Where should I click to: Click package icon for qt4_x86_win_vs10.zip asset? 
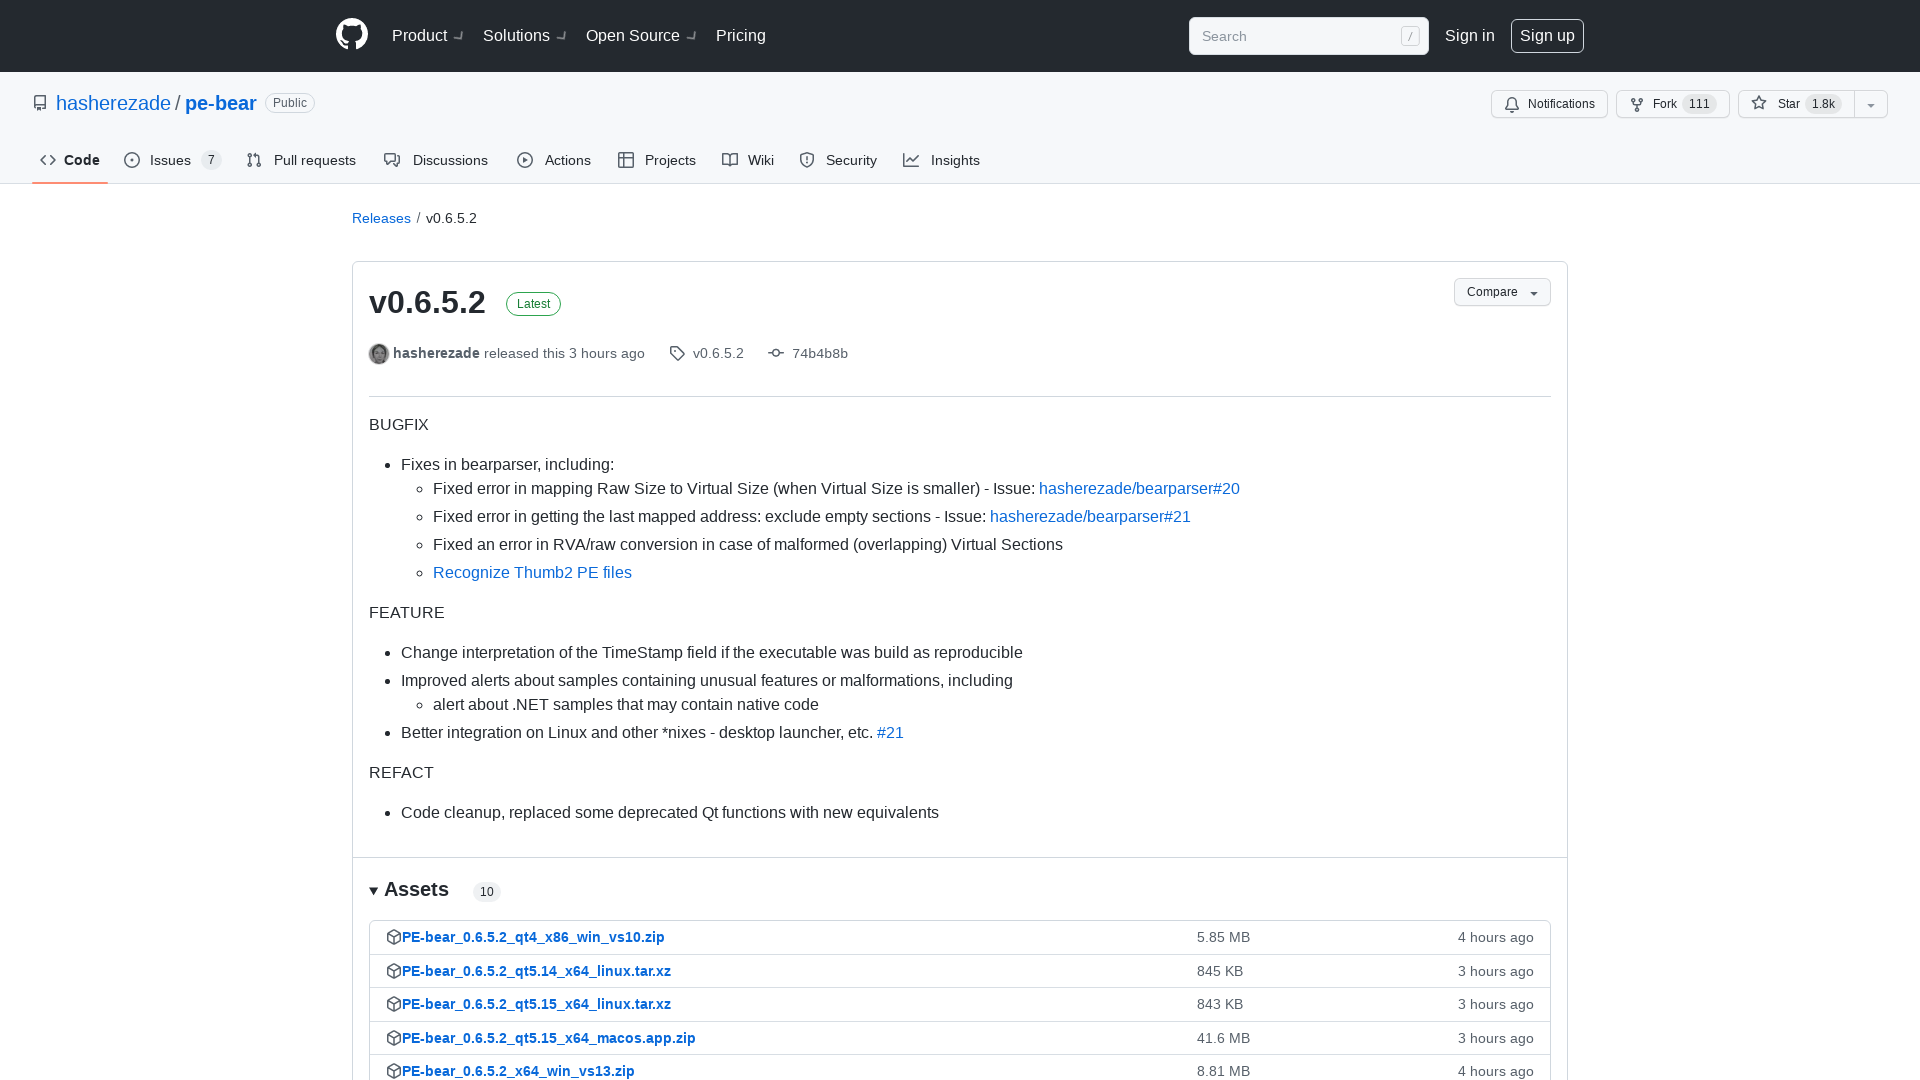coord(394,937)
